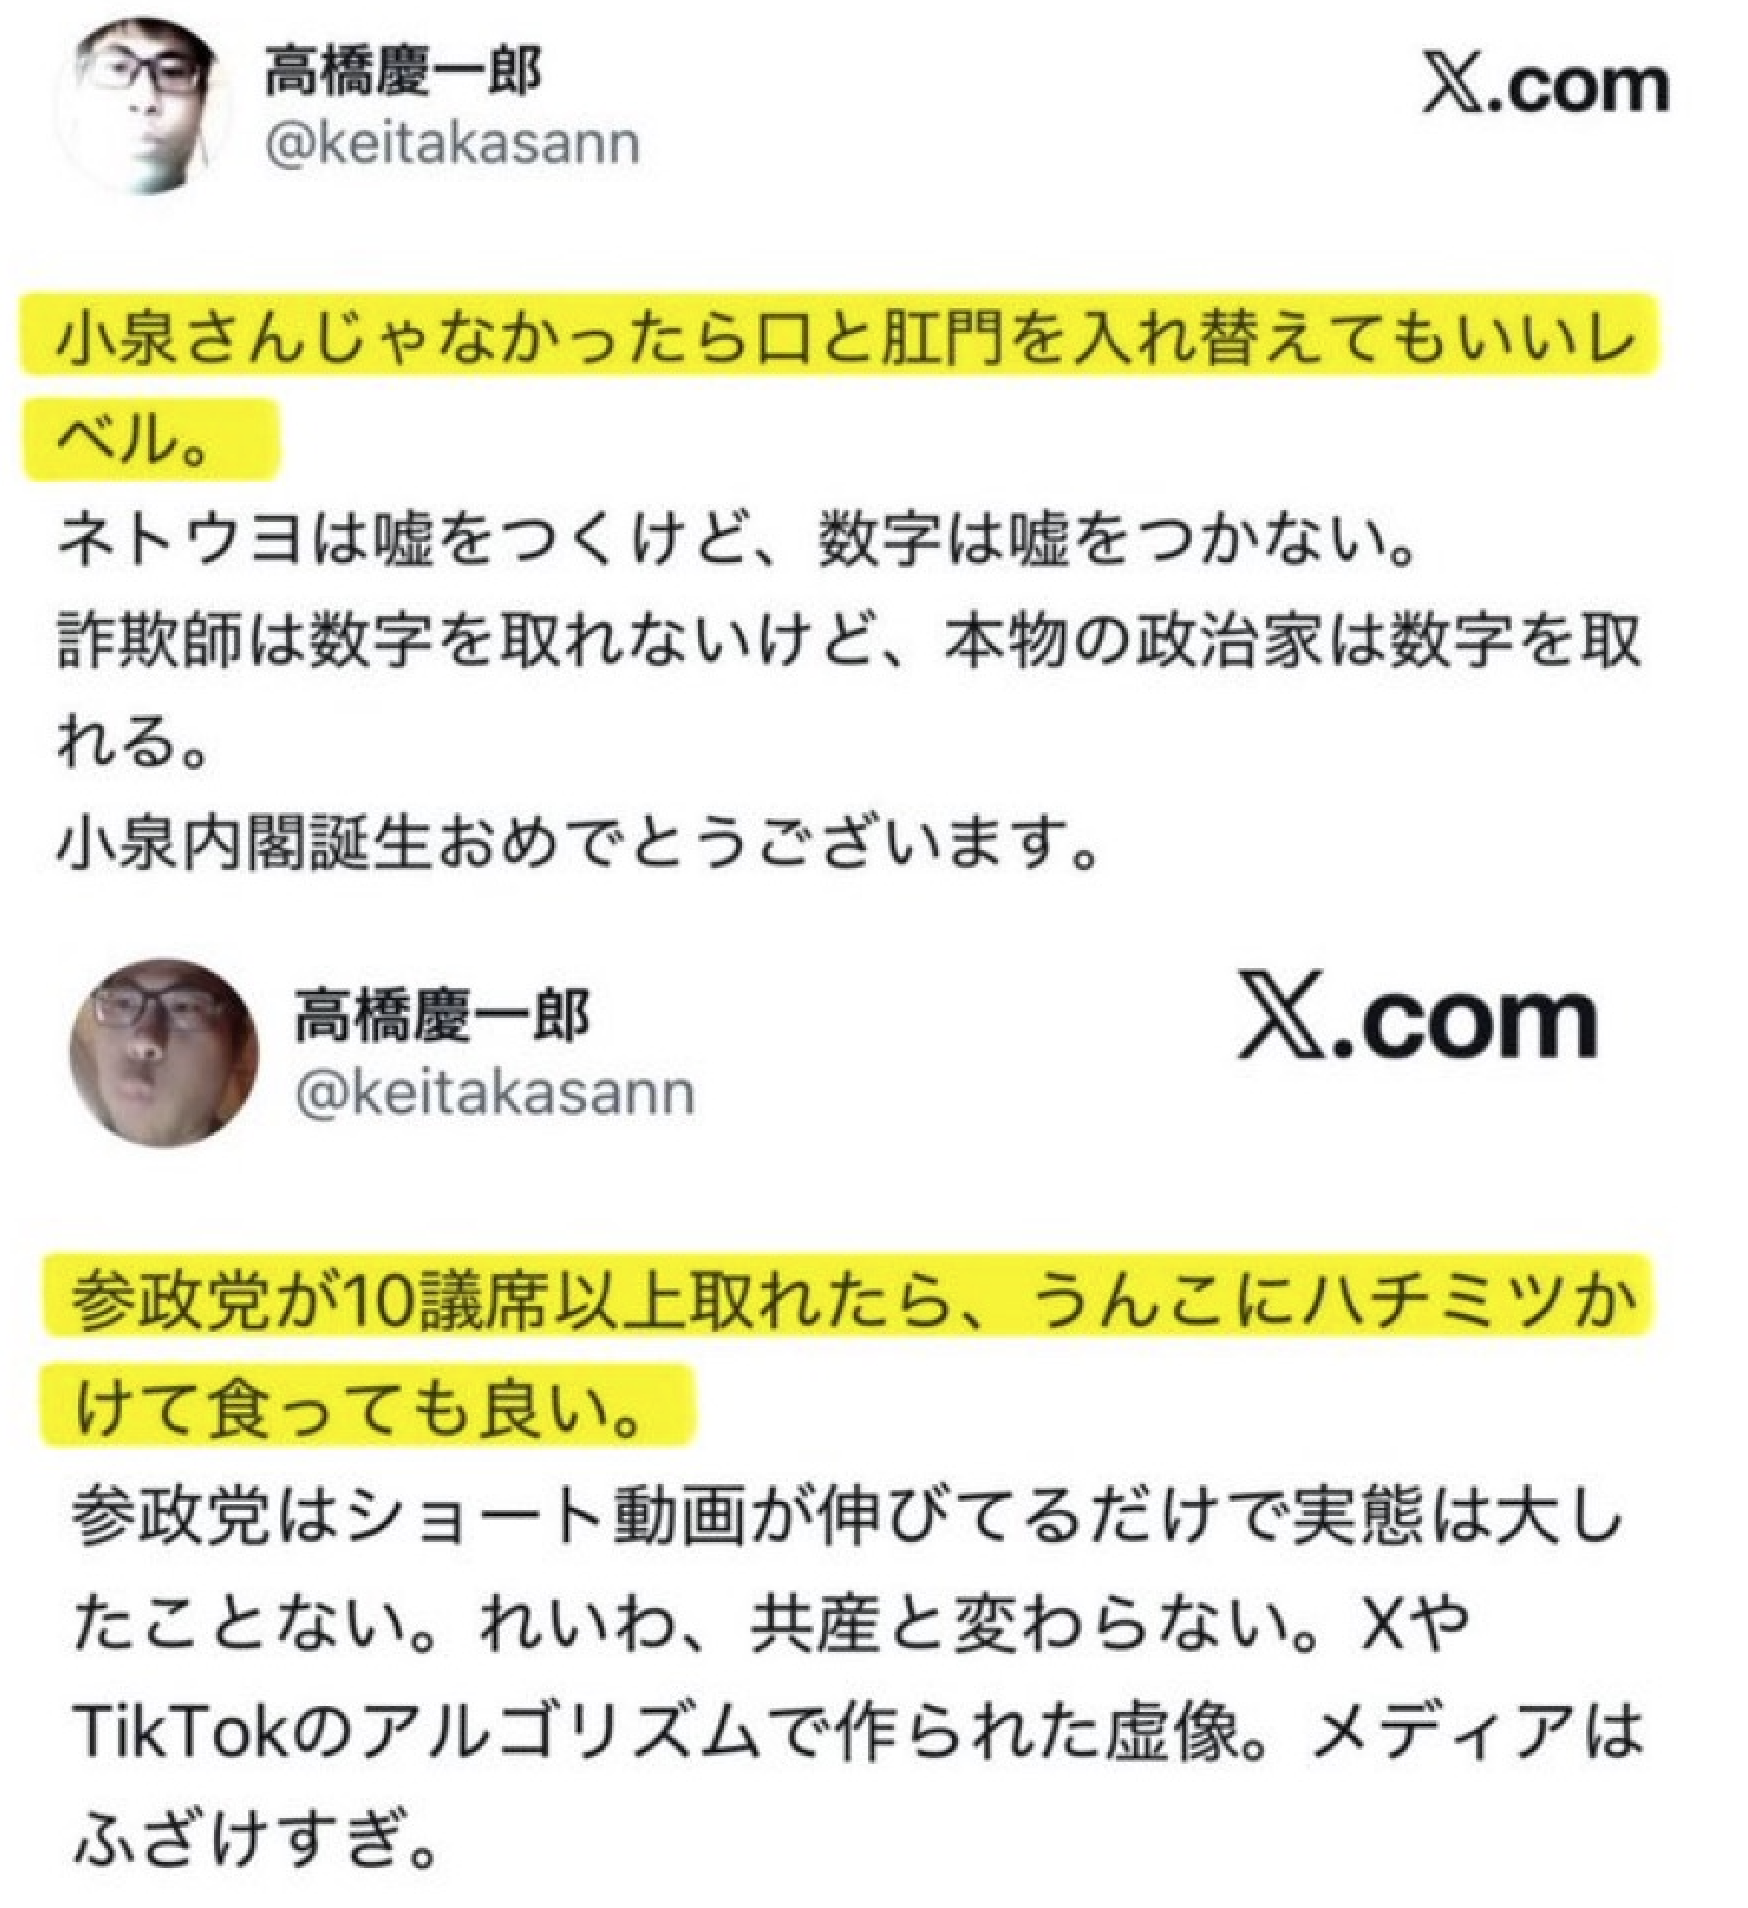This screenshot has width=1748, height=1908.
Task: Click the short line れる。
Action: point(133,741)
